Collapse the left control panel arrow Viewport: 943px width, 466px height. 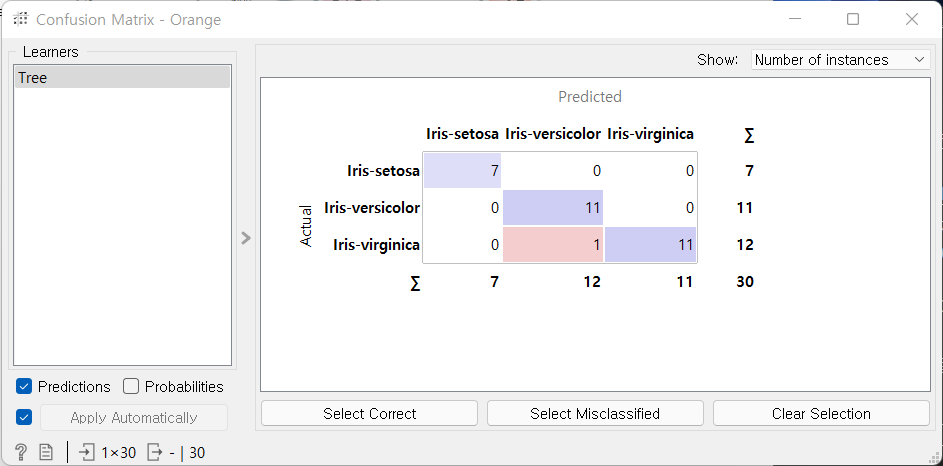point(246,238)
